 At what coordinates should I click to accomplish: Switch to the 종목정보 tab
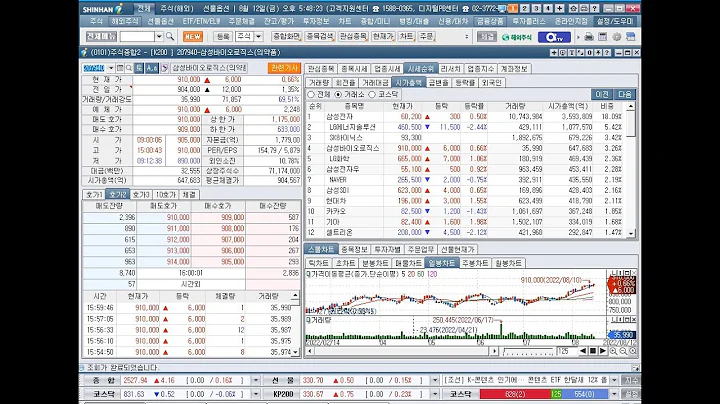point(354,249)
